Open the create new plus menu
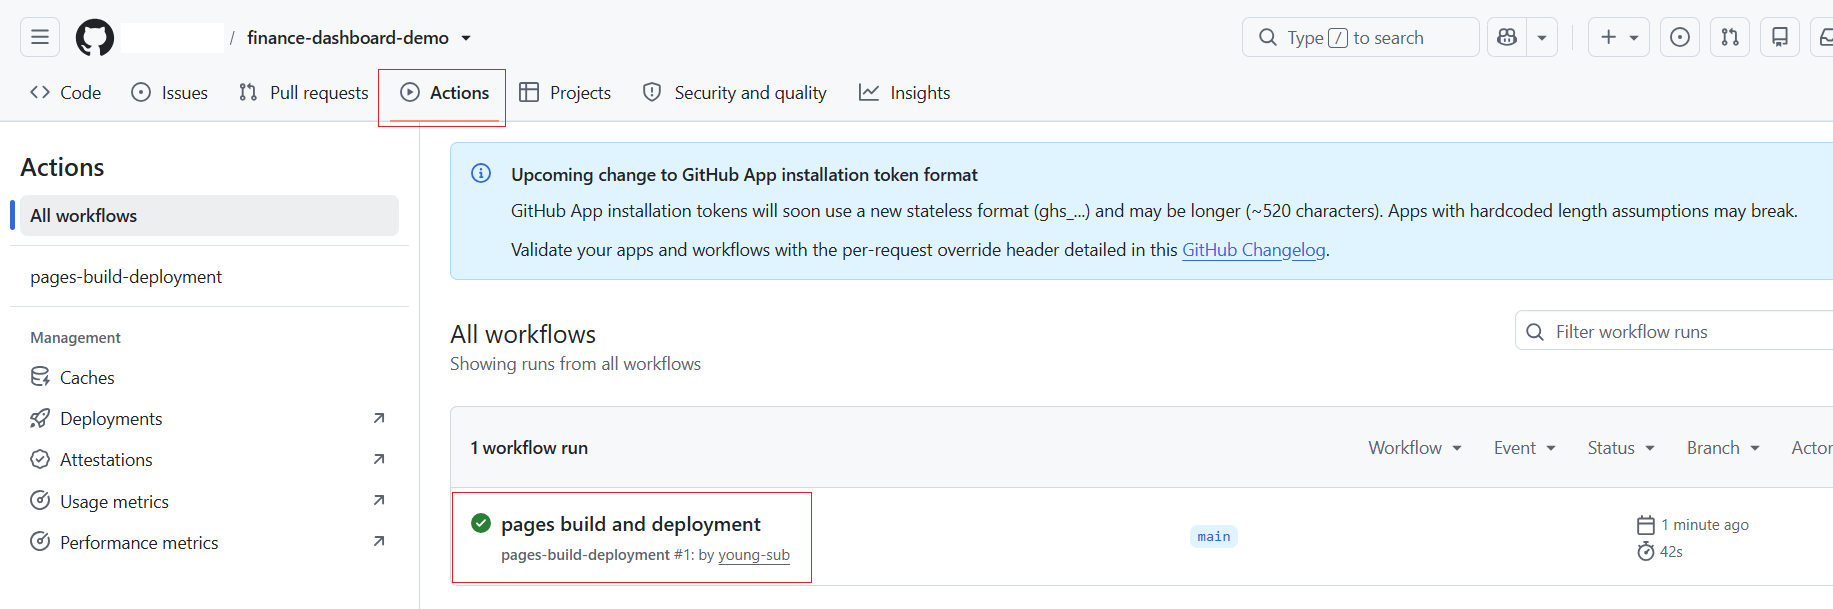Image resolution: width=1833 pixels, height=609 pixels. [1618, 37]
